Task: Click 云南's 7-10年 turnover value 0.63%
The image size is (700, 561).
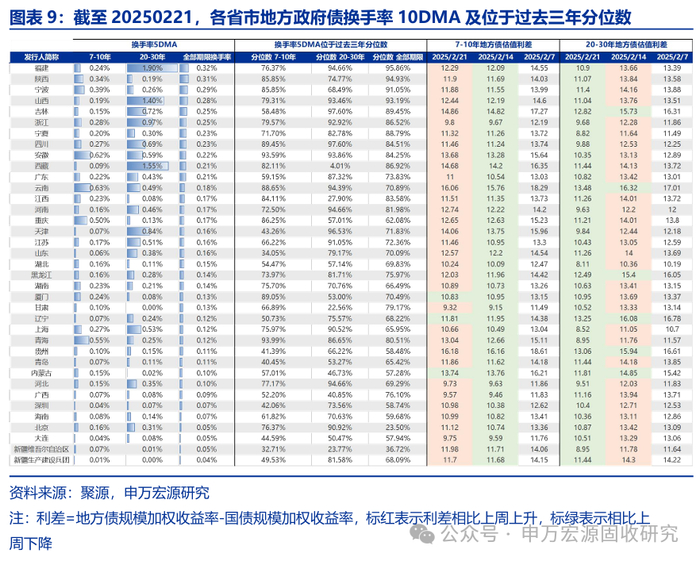Action: coord(99,188)
